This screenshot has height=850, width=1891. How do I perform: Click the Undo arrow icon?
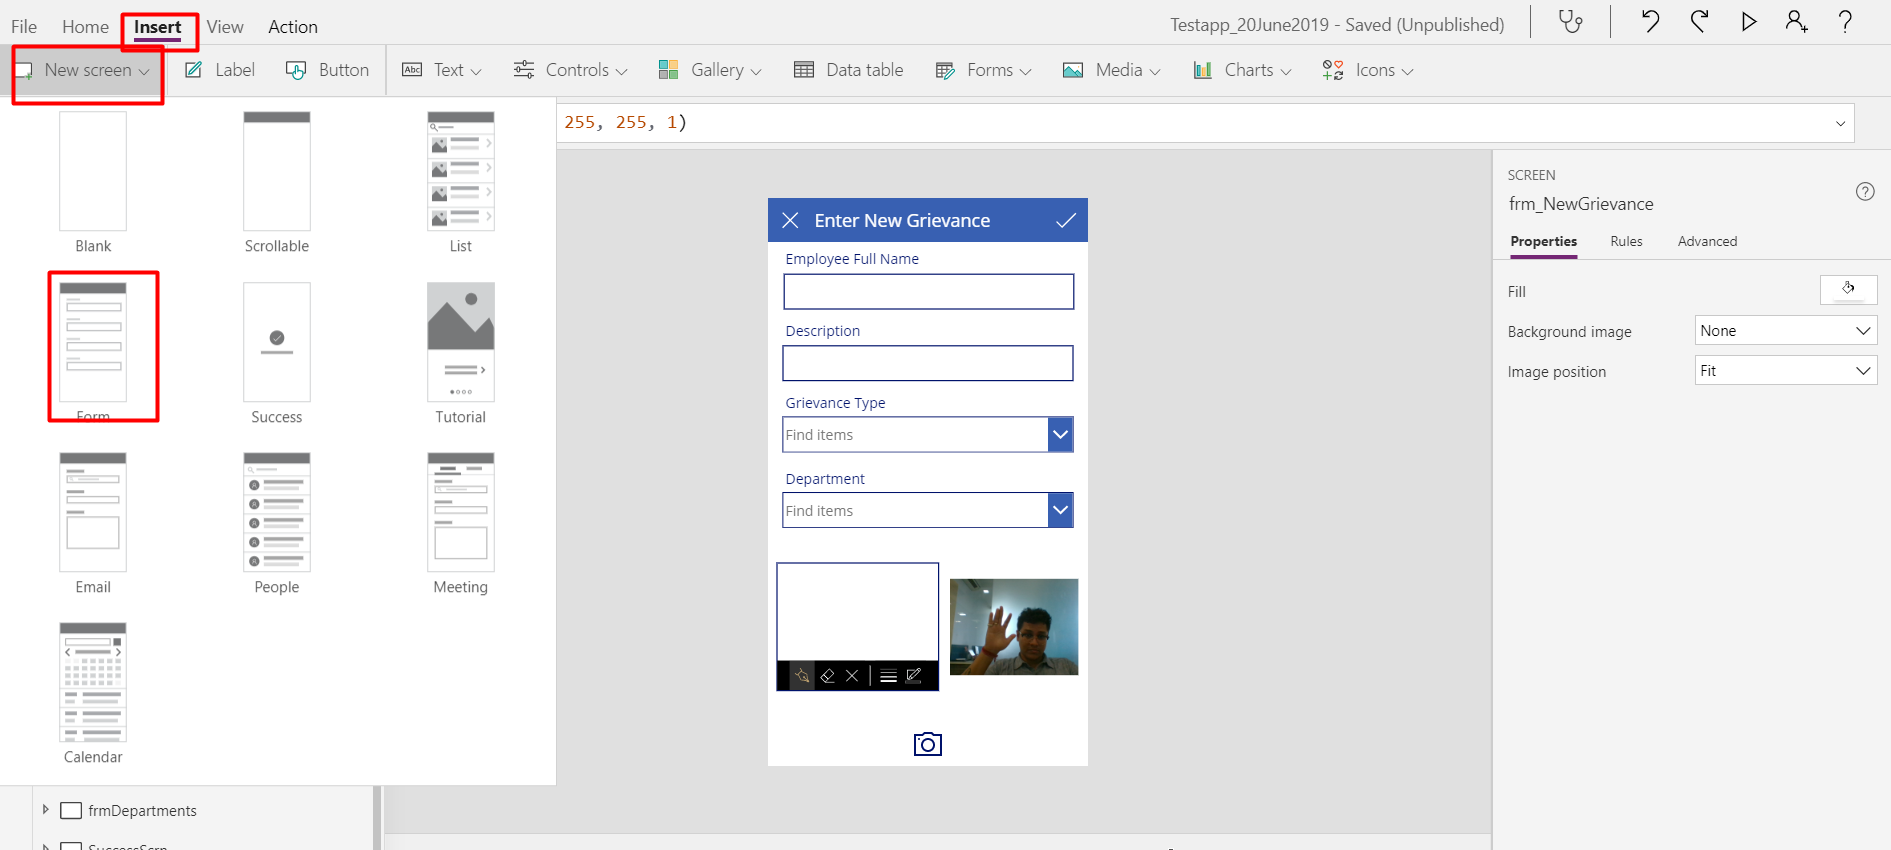click(x=1650, y=21)
